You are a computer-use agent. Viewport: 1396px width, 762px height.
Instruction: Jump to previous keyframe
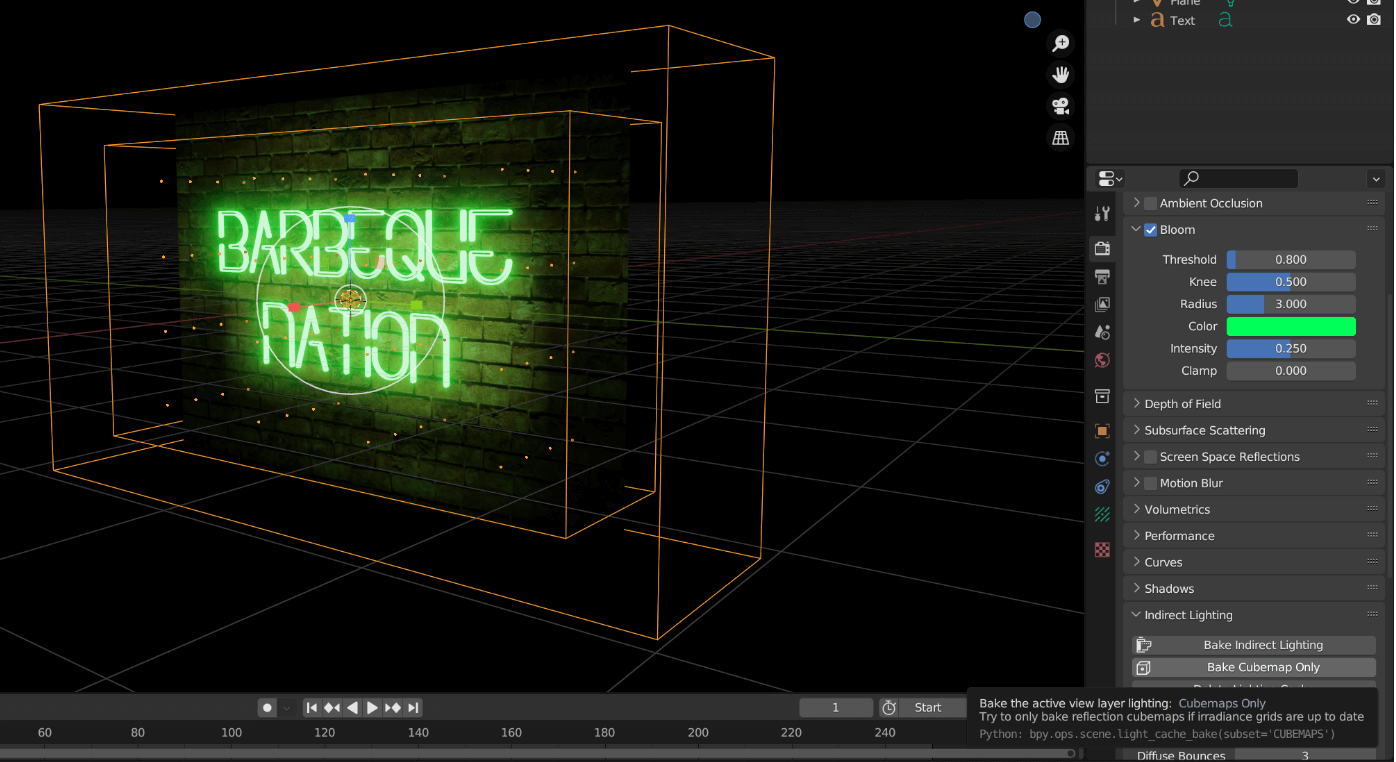(332, 708)
